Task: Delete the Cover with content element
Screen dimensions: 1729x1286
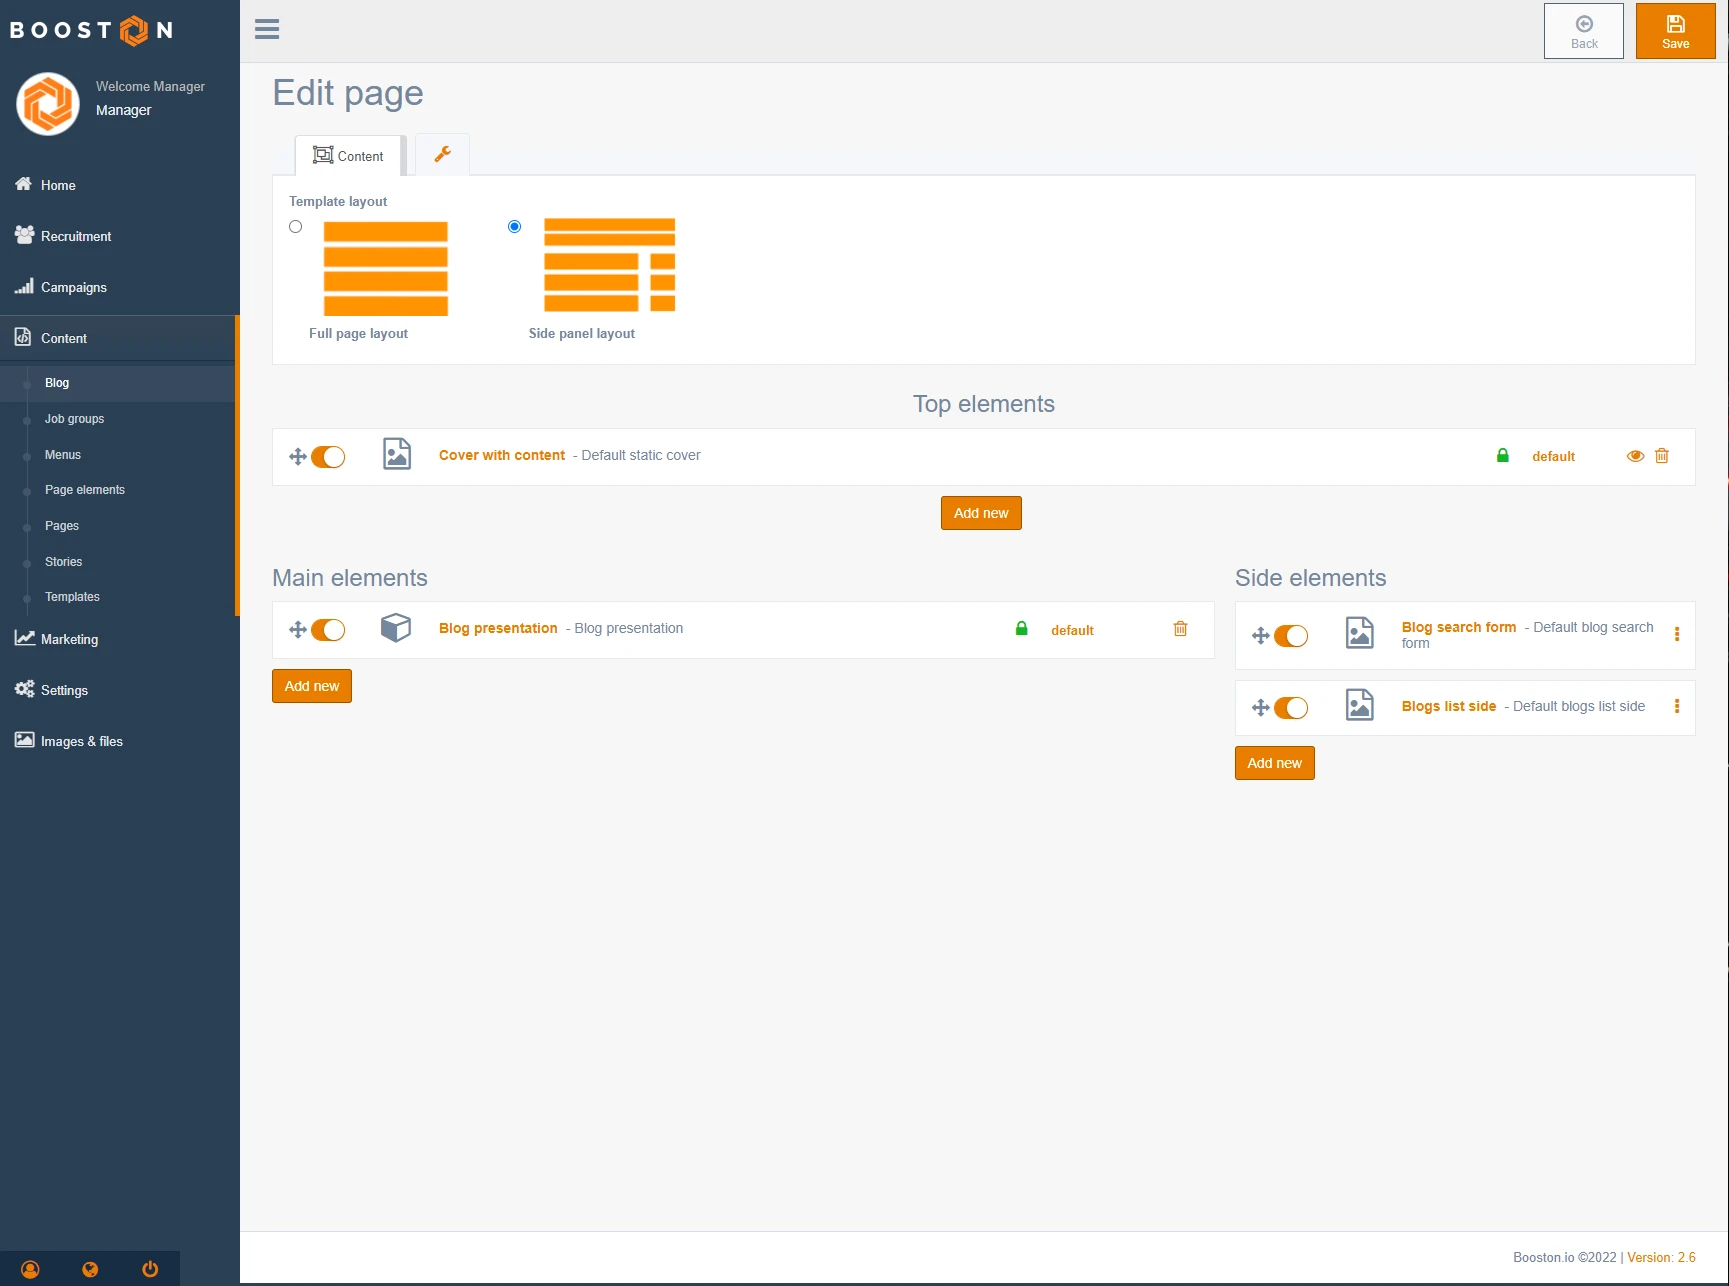Action: pos(1662,456)
